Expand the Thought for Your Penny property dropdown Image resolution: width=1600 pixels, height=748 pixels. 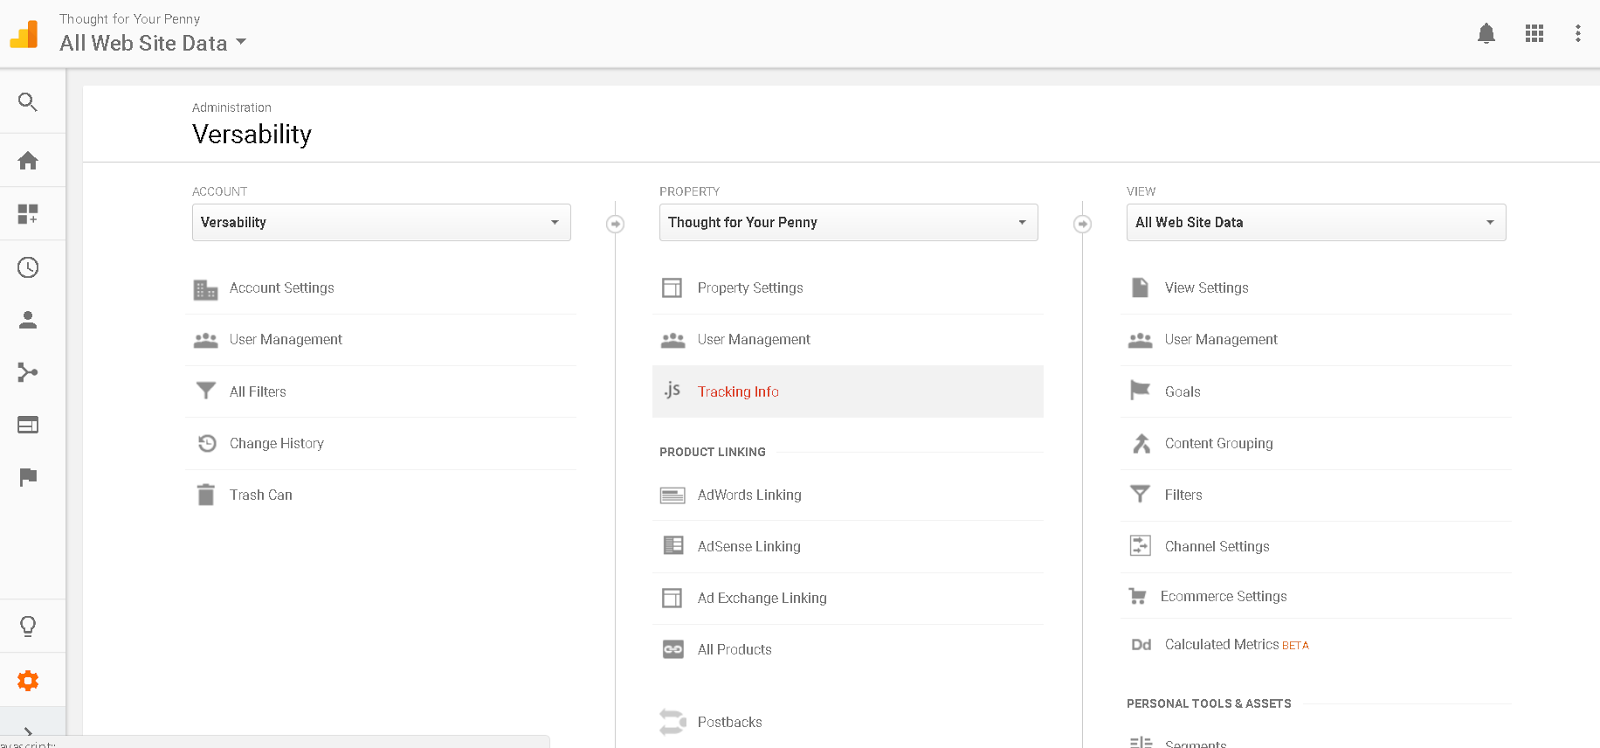848,222
